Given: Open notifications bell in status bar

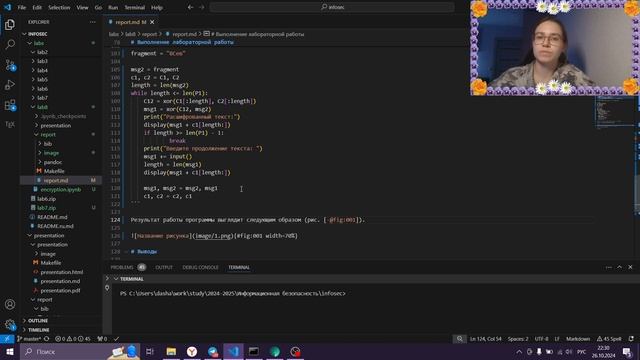Looking at the screenshot, I should 631,339.
